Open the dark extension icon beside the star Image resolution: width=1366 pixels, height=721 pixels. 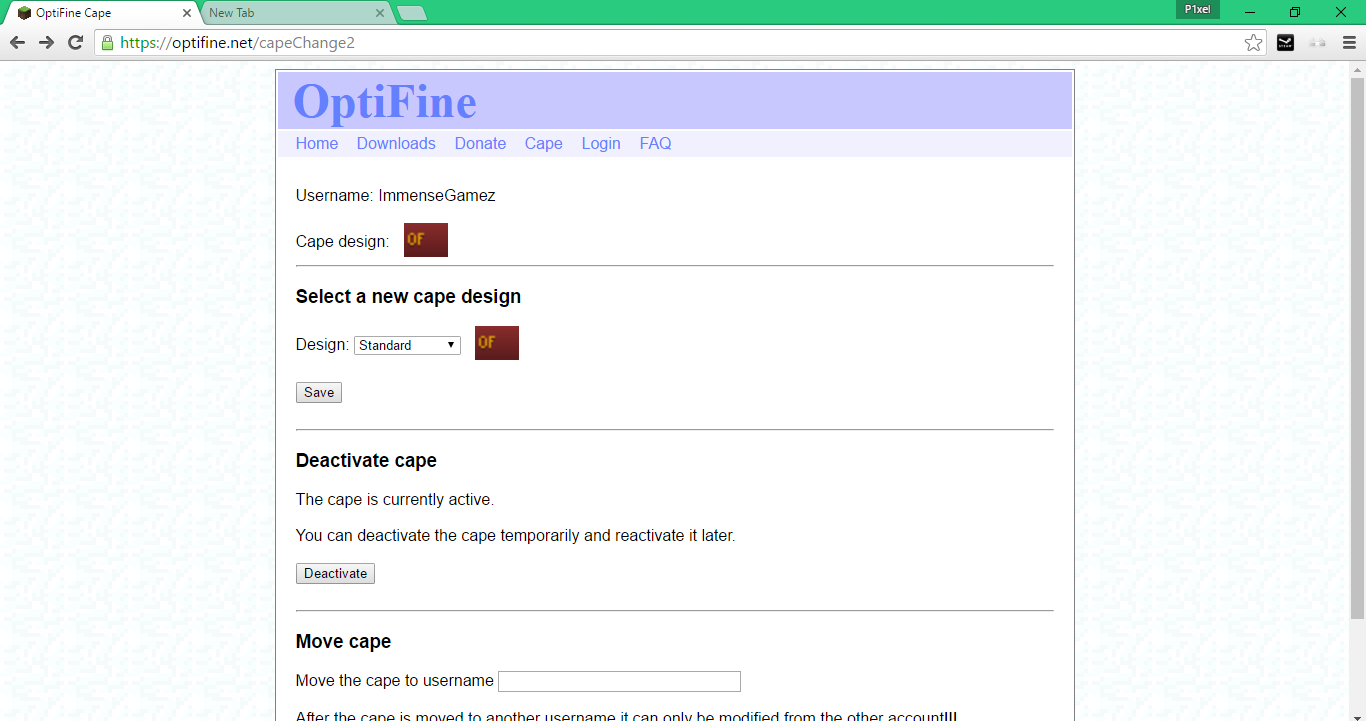[1285, 42]
